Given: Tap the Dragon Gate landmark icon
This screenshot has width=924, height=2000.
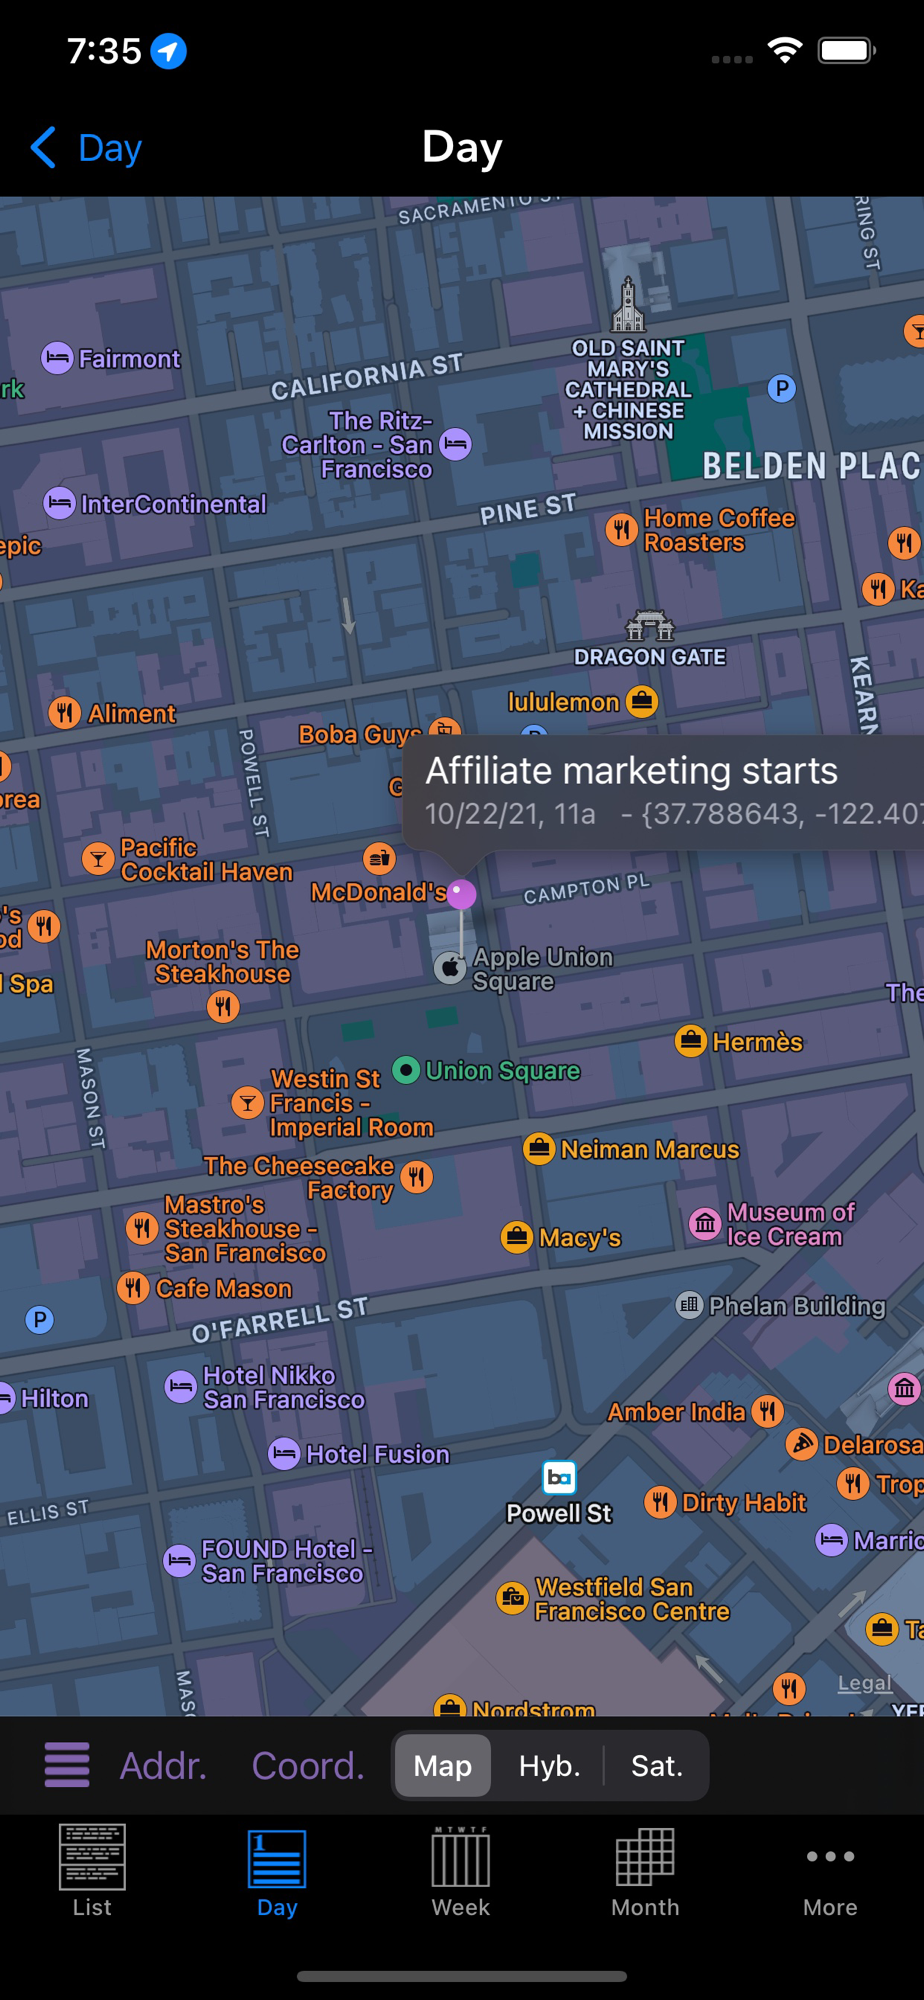Looking at the screenshot, I should tap(650, 626).
